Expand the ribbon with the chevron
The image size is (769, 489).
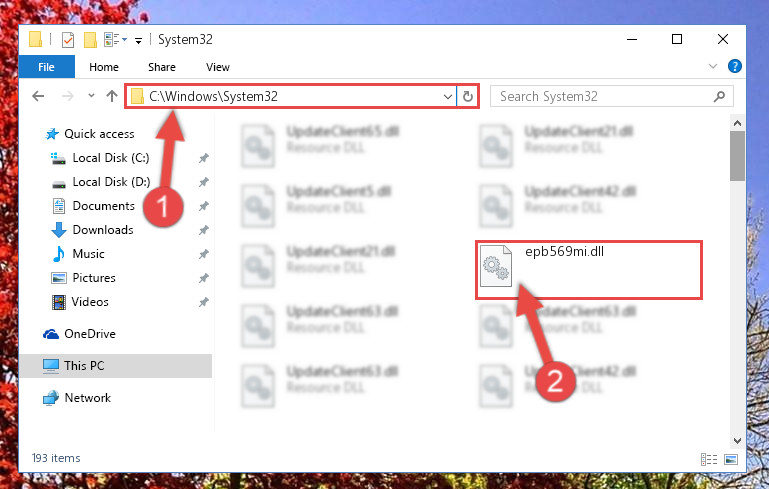pyautogui.click(x=713, y=66)
